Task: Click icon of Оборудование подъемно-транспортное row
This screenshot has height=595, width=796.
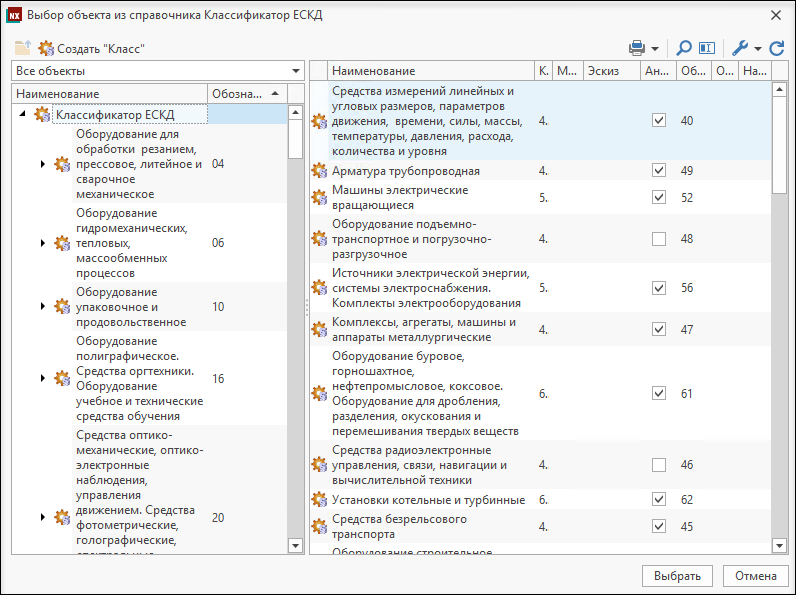Action: point(319,239)
